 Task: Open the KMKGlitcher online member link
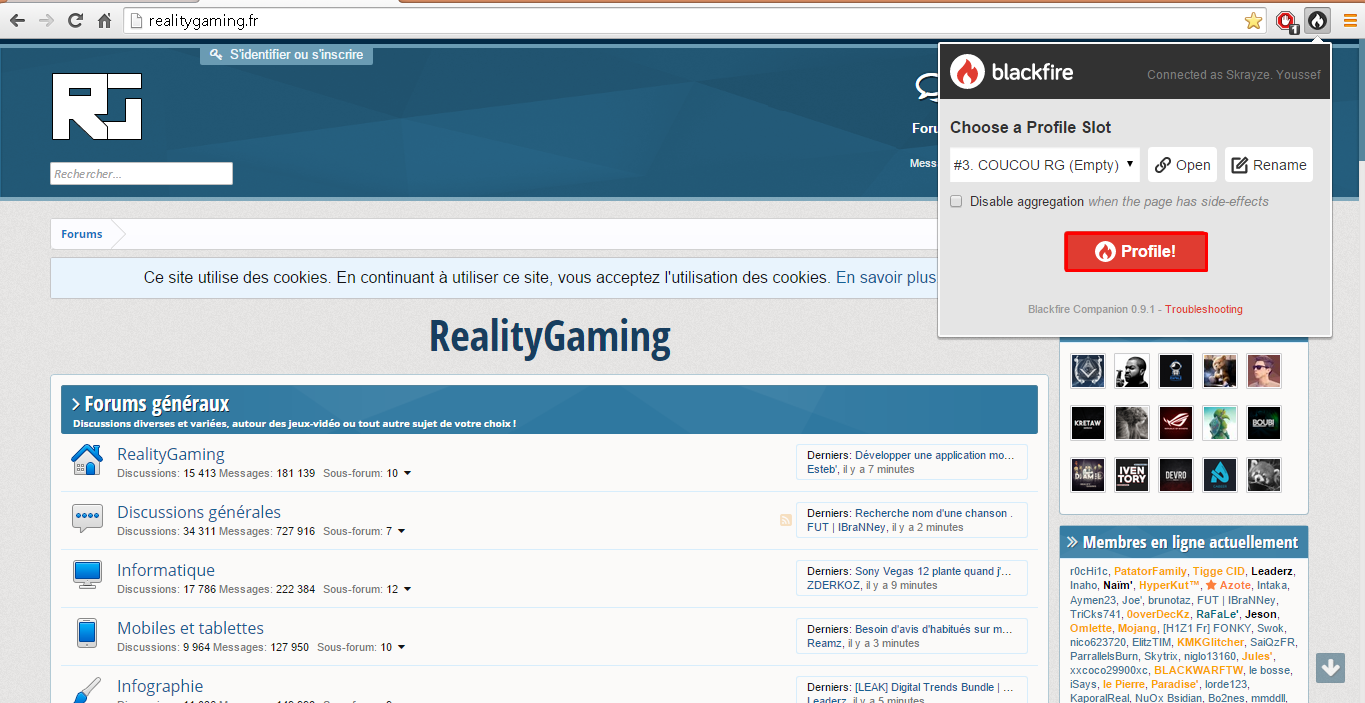tap(1210, 642)
